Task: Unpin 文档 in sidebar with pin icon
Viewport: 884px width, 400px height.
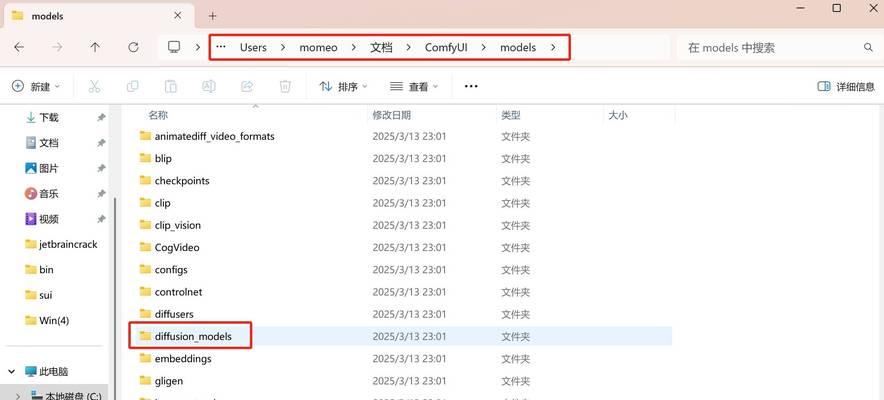Action: click(101, 143)
